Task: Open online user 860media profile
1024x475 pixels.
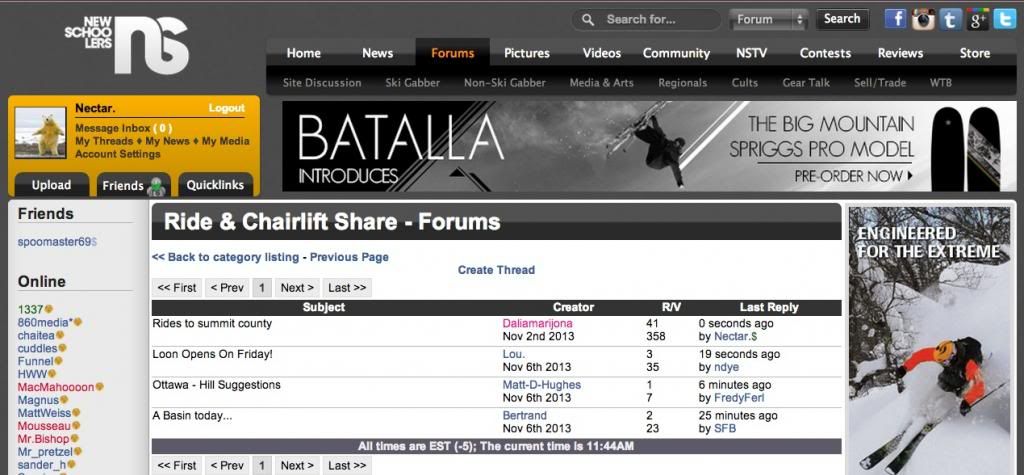Action: 45,322
